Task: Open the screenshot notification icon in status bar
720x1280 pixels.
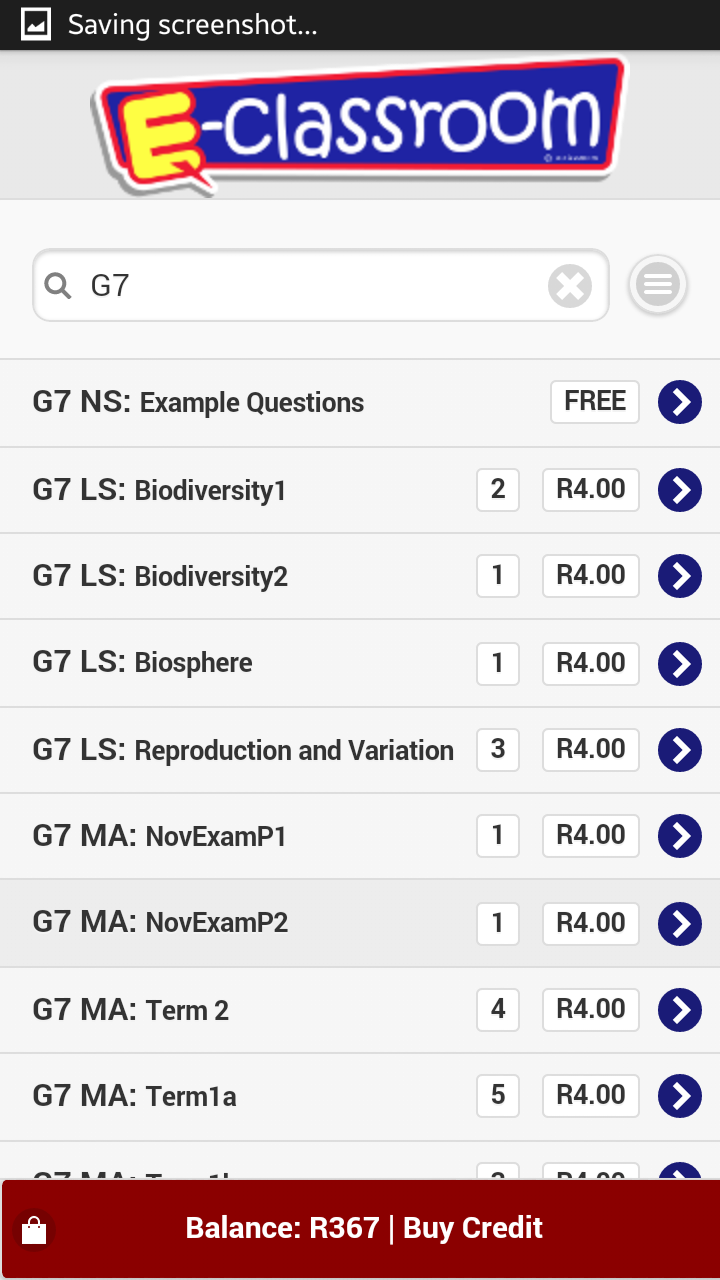Action: point(36,24)
